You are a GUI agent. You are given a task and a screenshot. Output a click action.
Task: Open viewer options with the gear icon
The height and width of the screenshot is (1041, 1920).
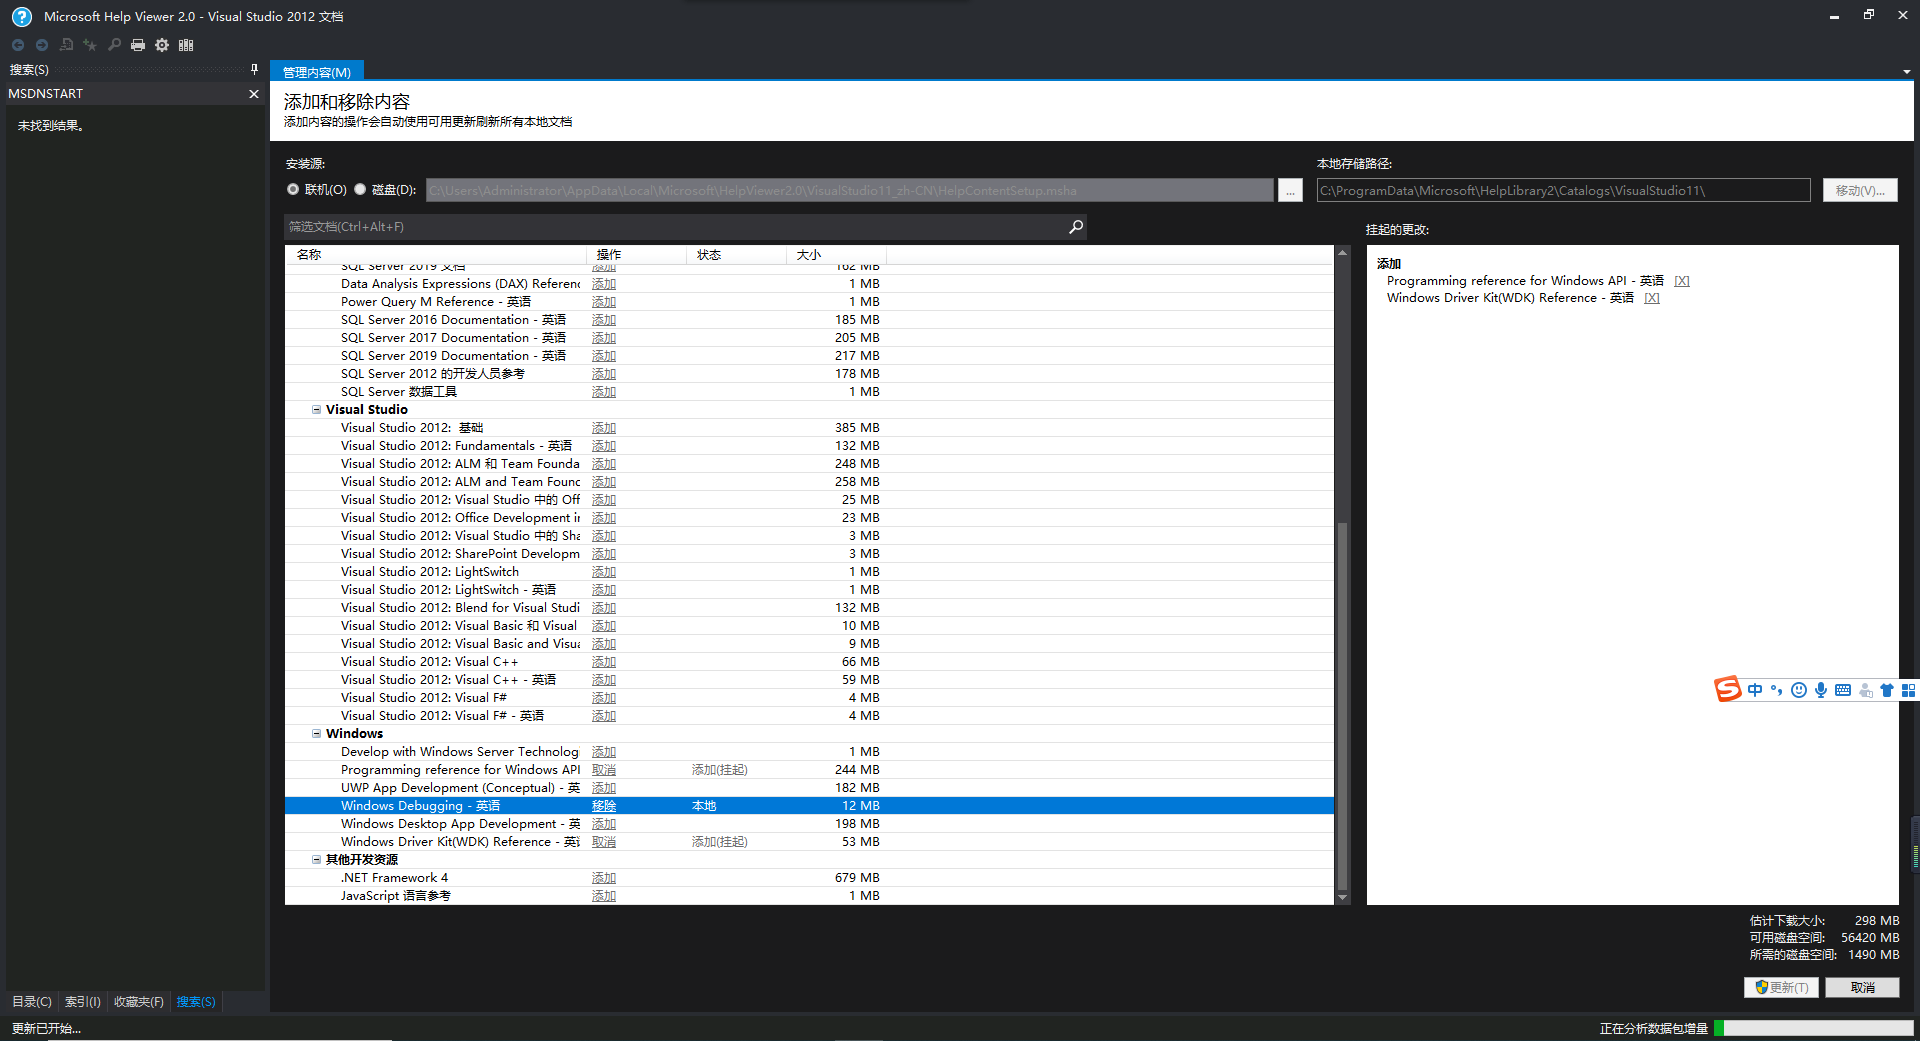point(162,45)
